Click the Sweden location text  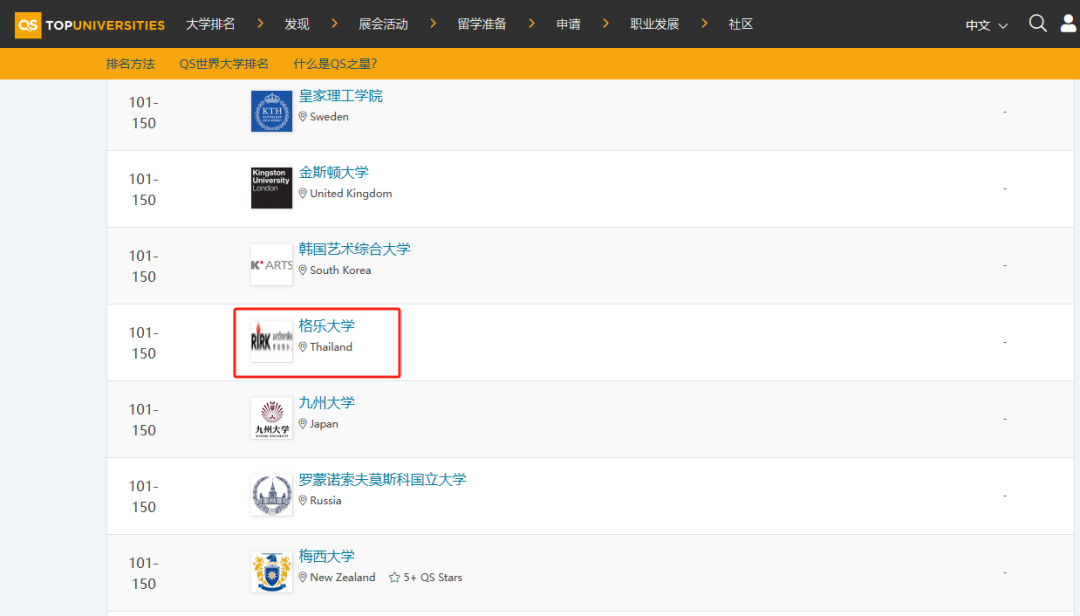tap(329, 117)
